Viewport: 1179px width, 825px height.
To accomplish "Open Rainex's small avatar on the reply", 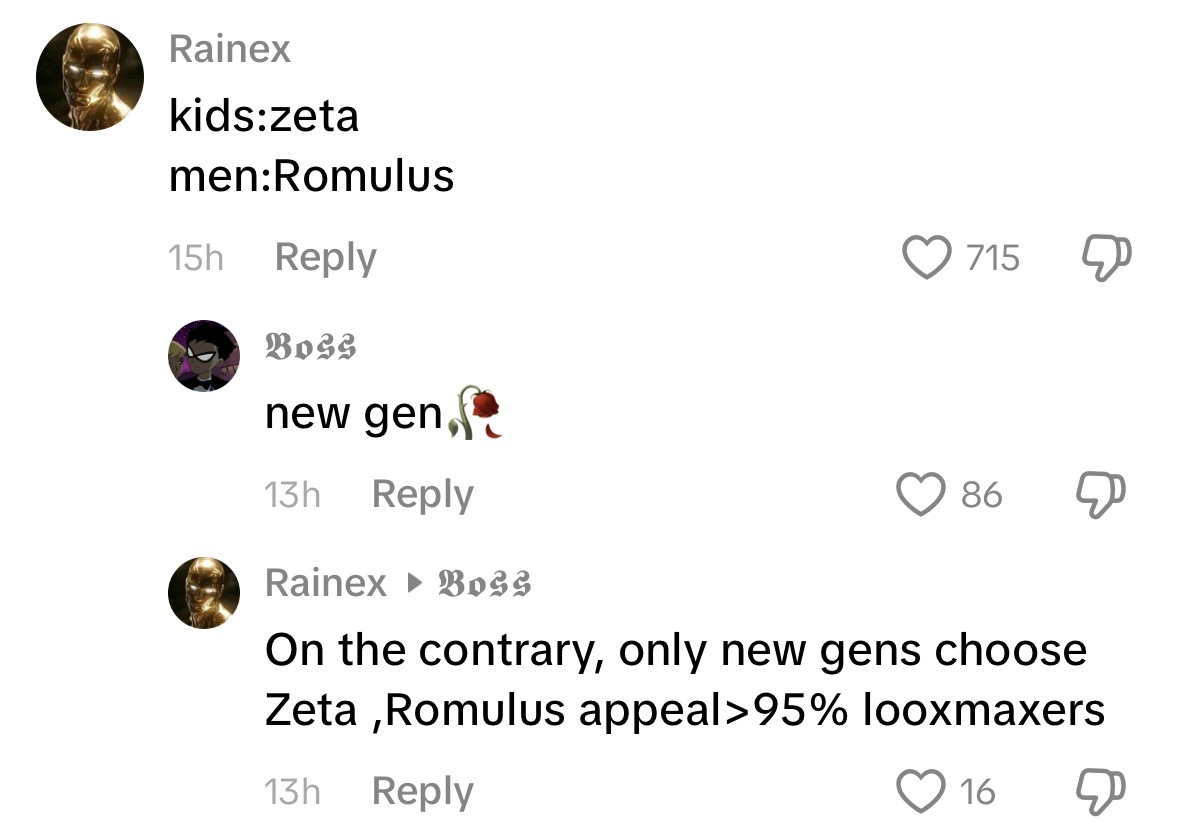I will [x=204, y=592].
